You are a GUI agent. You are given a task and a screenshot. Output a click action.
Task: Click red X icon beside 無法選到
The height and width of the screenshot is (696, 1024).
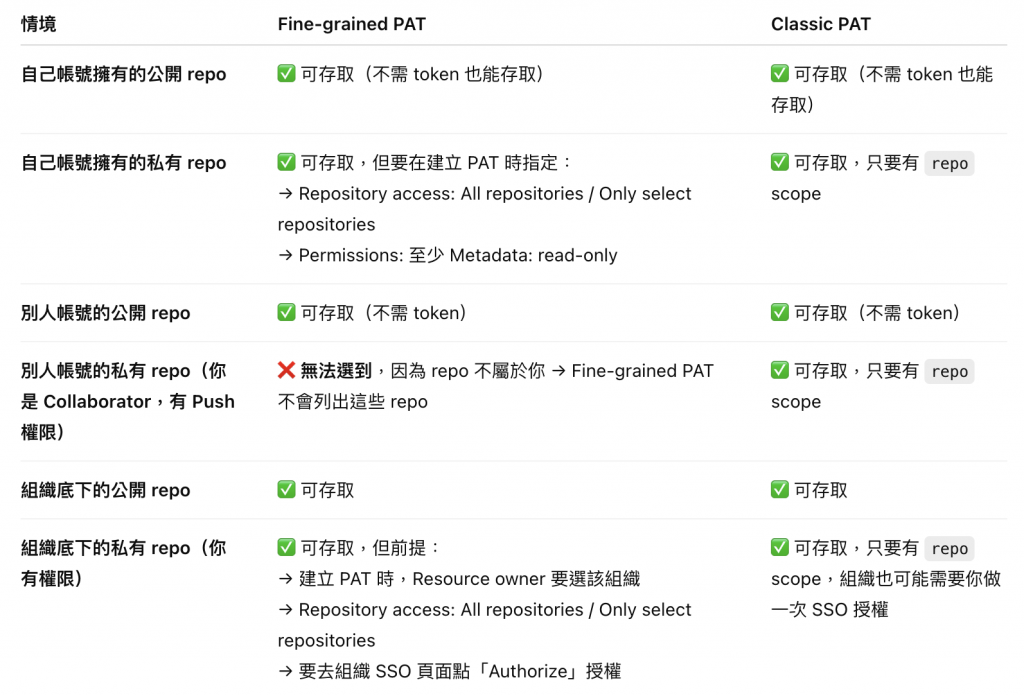[x=286, y=370]
